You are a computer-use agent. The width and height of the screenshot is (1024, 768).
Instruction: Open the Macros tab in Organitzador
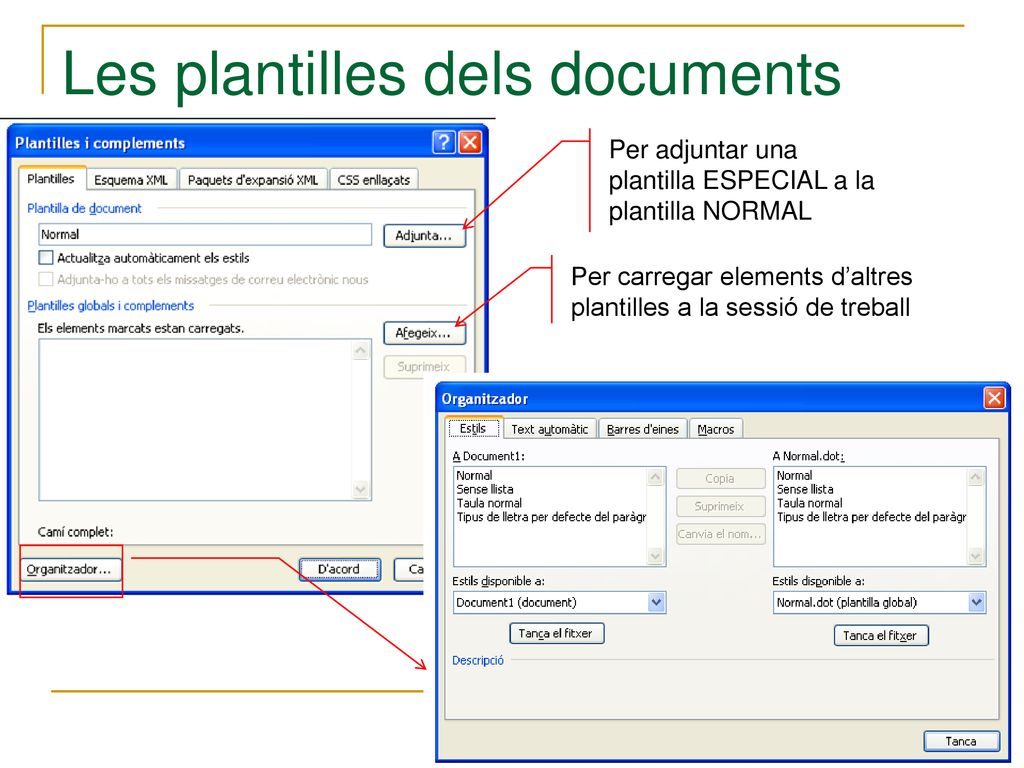[716, 429]
